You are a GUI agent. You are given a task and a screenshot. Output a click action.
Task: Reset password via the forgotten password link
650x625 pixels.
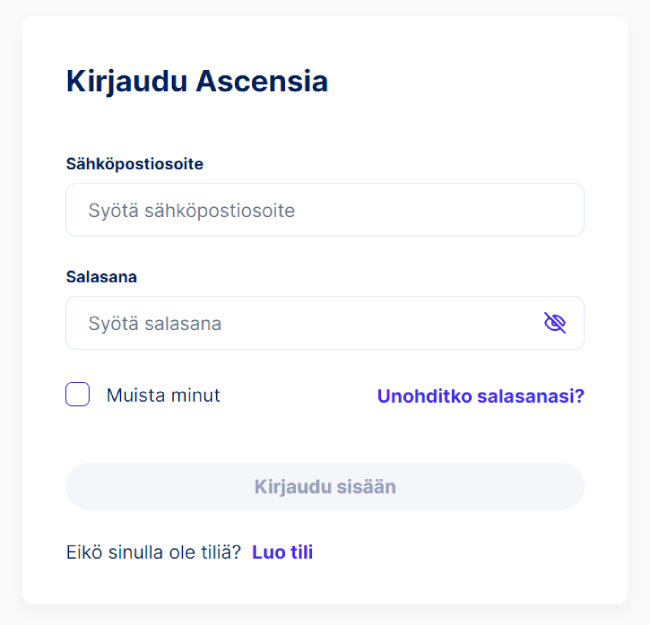pos(480,396)
